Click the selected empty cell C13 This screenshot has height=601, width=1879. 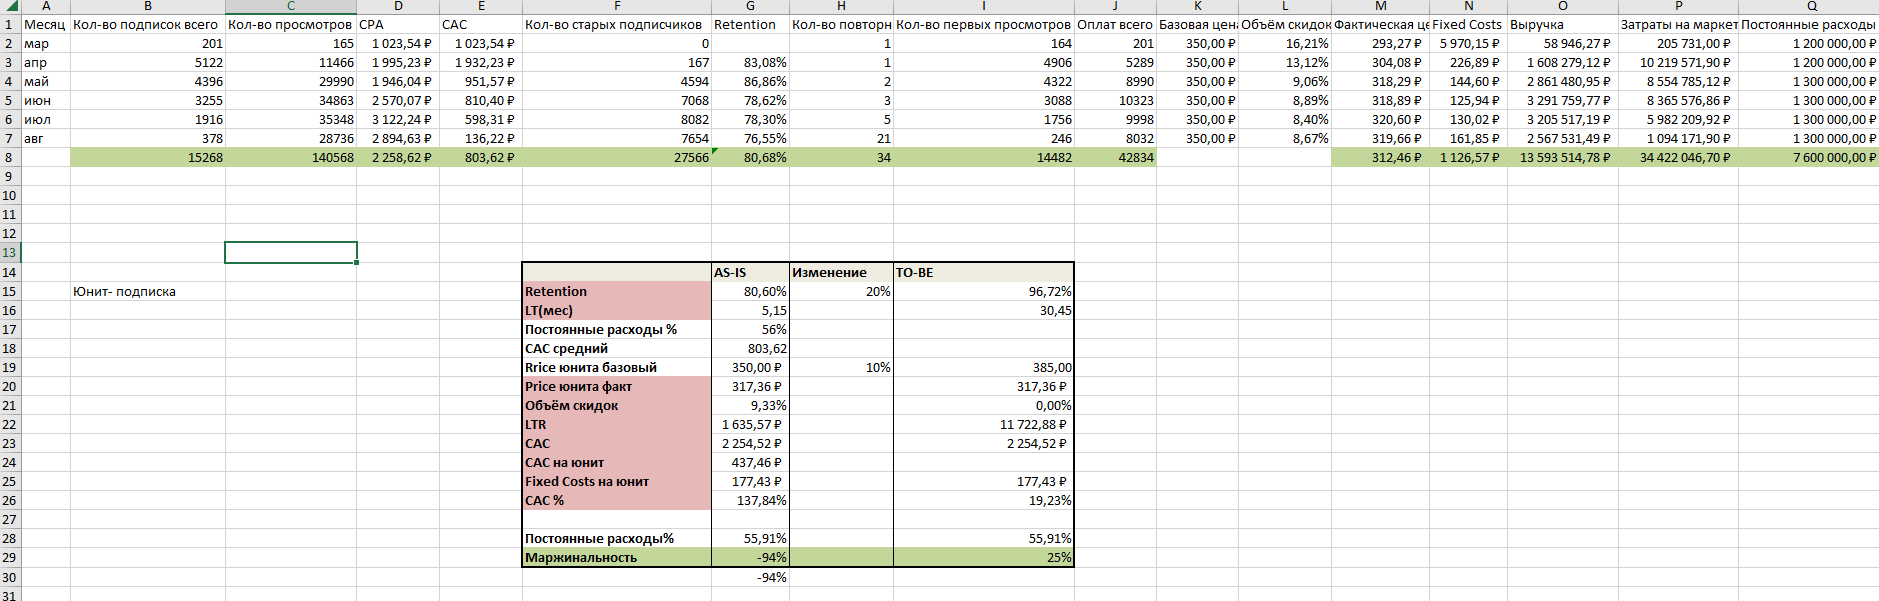click(x=291, y=253)
